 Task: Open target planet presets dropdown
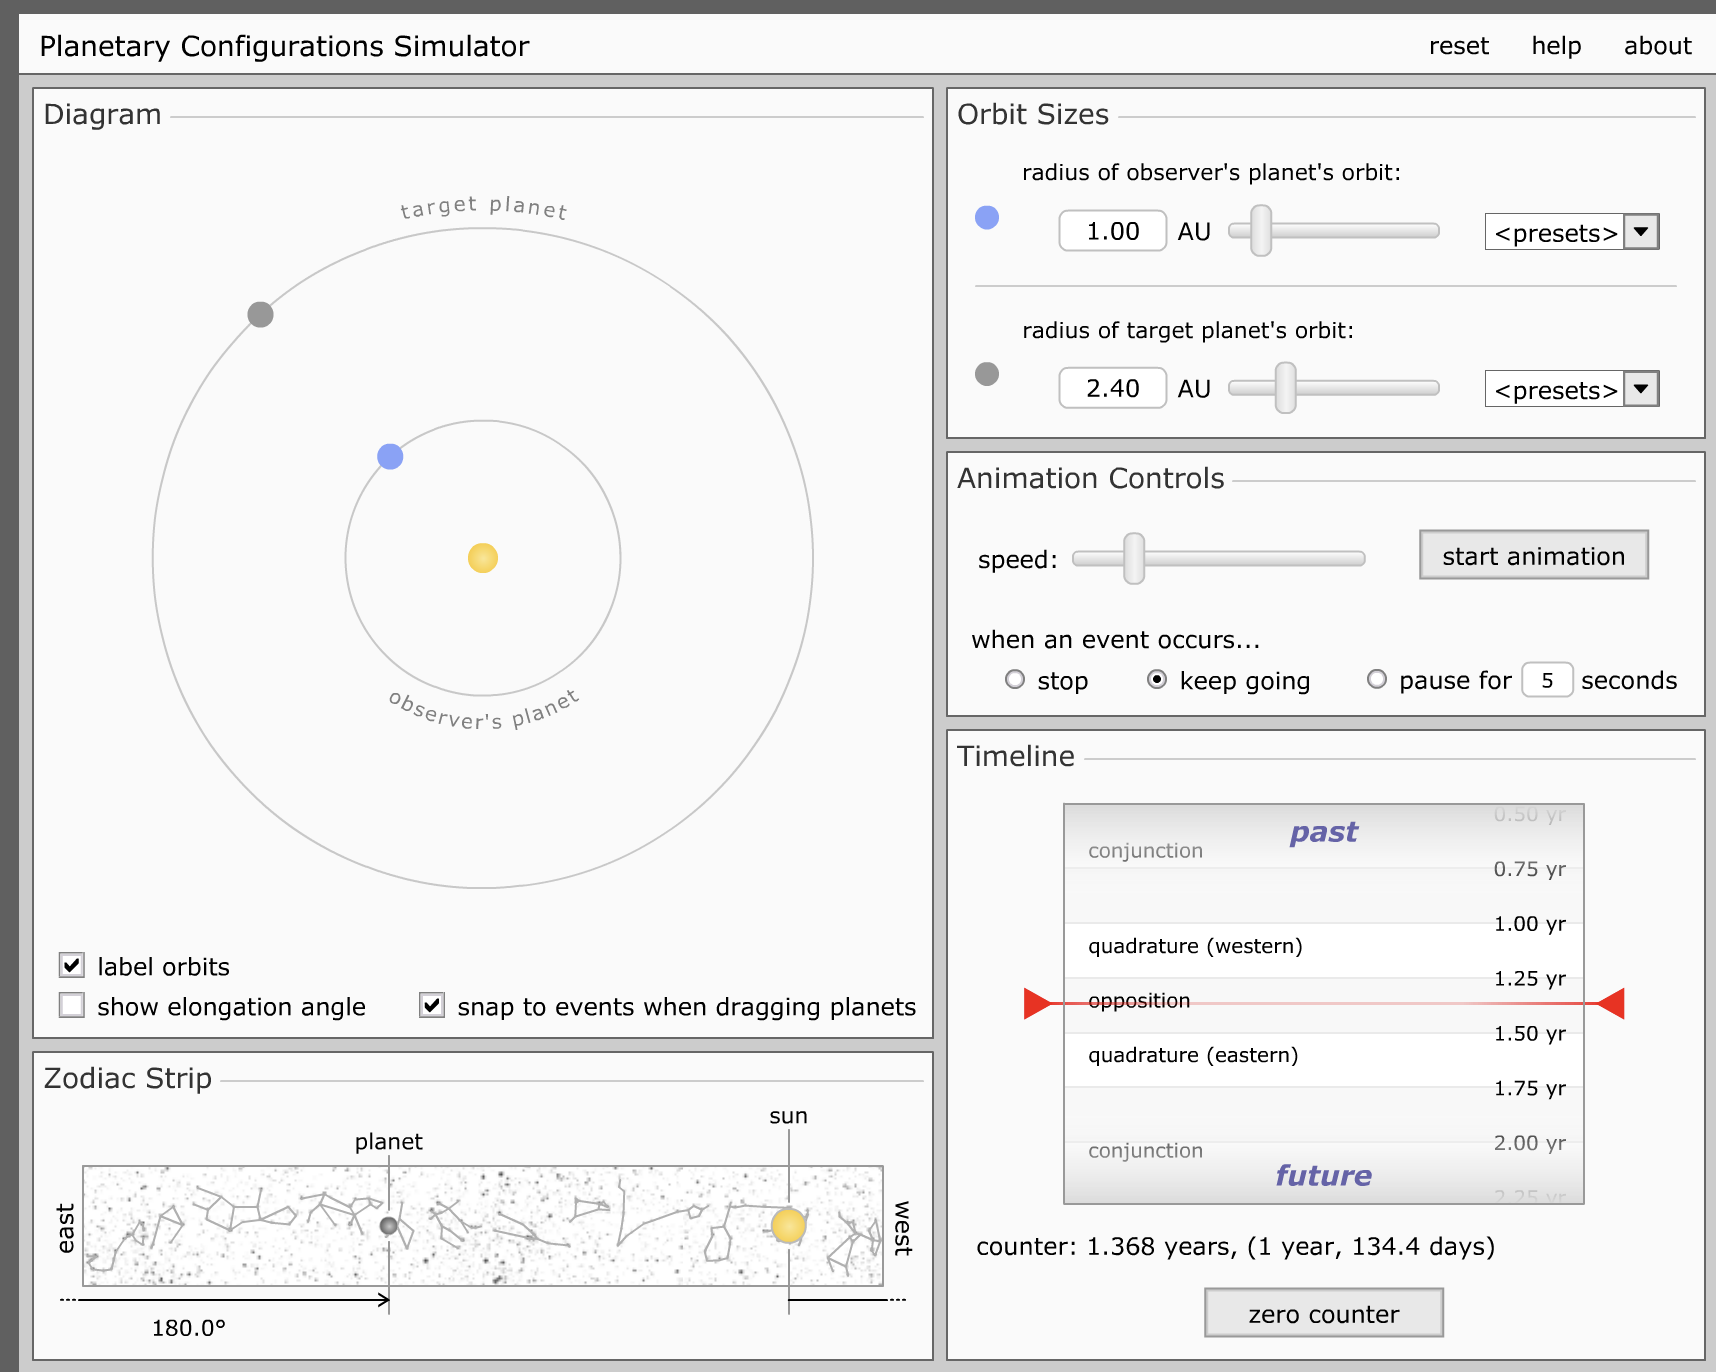pyautogui.click(x=1572, y=389)
